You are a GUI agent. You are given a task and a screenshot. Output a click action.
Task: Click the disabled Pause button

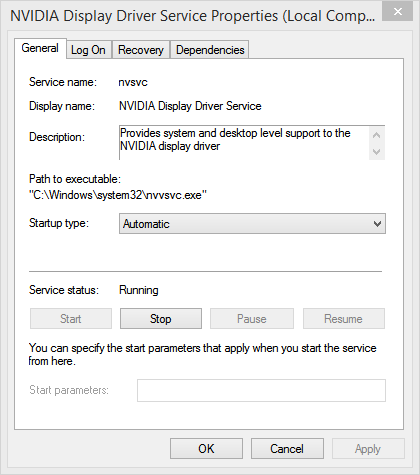(252, 319)
